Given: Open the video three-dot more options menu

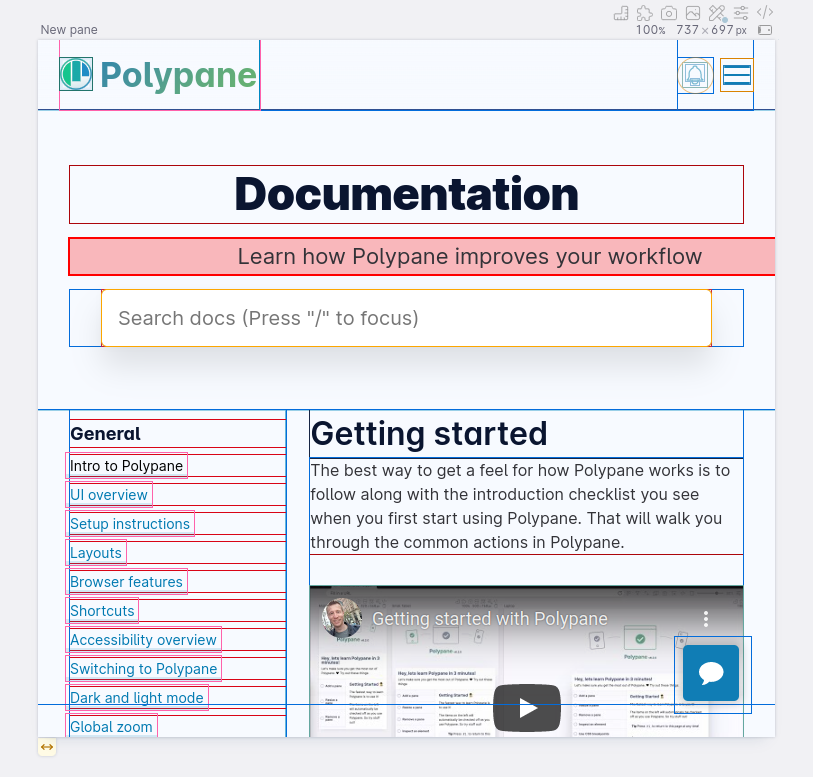Looking at the screenshot, I should pyautogui.click(x=706, y=618).
